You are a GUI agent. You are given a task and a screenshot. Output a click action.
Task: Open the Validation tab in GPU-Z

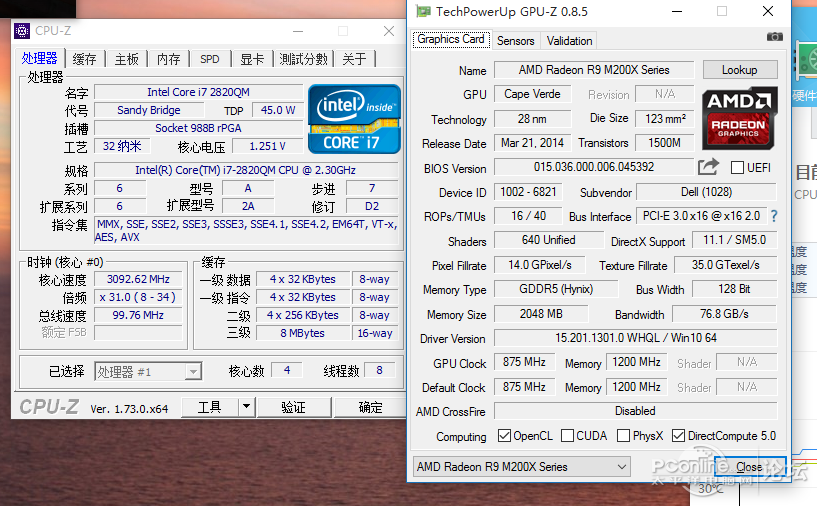569,41
